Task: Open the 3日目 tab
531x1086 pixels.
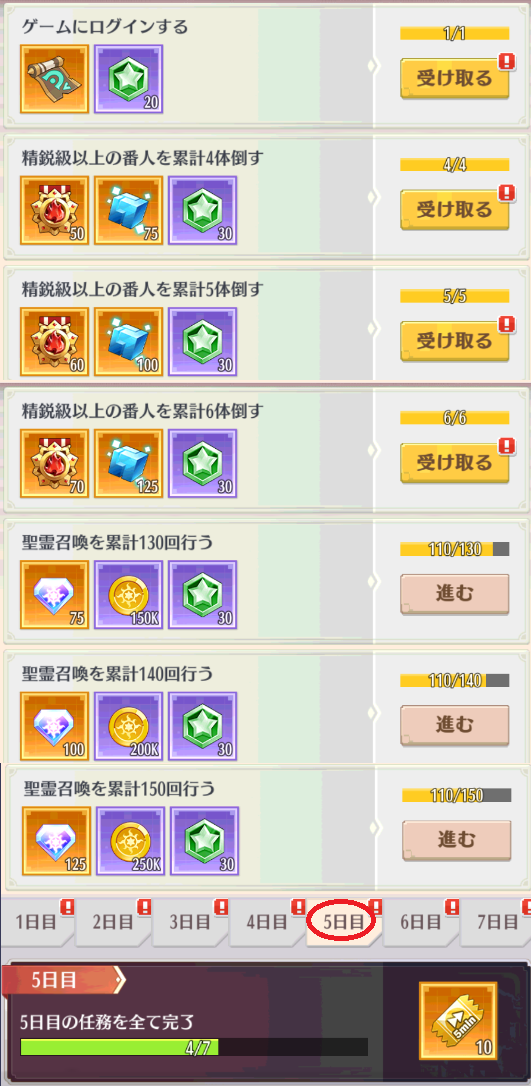Action: (x=190, y=922)
